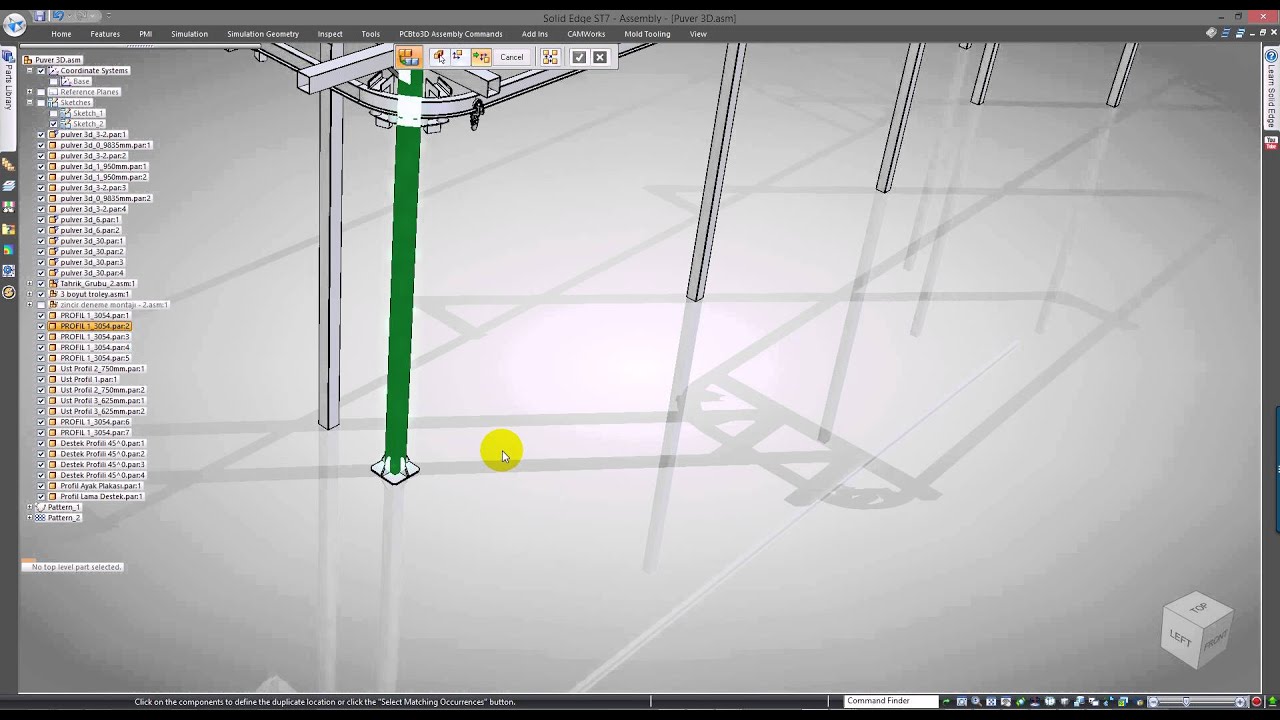1280x720 pixels.
Task: Check the Sketch_1 visibility checkbox
Action: (53, 113)
